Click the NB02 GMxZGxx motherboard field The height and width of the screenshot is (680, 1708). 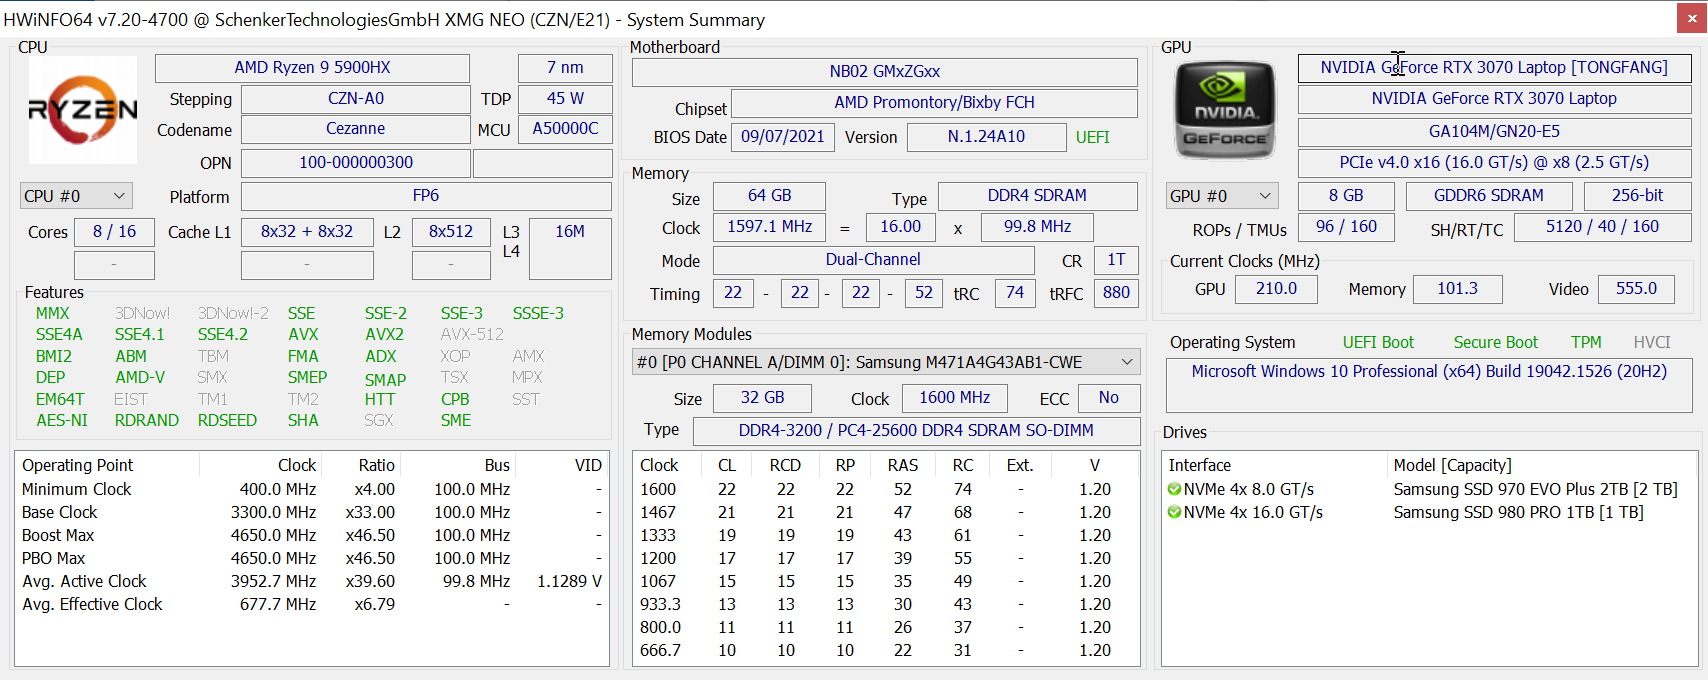tap(885, 72)
